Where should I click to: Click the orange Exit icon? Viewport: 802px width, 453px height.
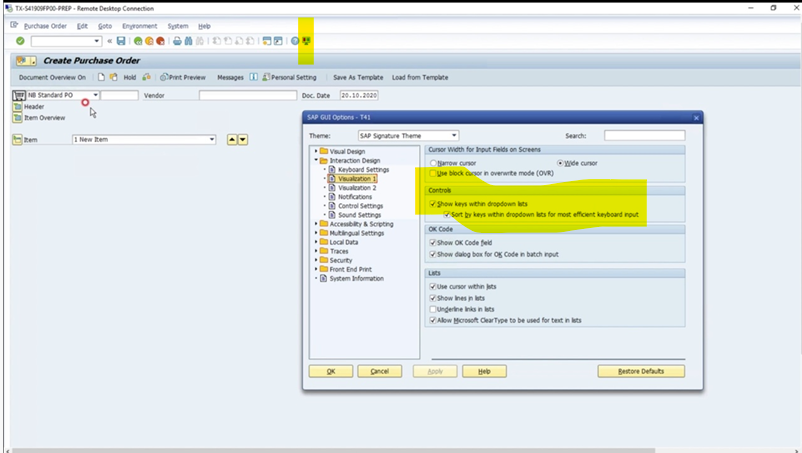click(149, 41)
